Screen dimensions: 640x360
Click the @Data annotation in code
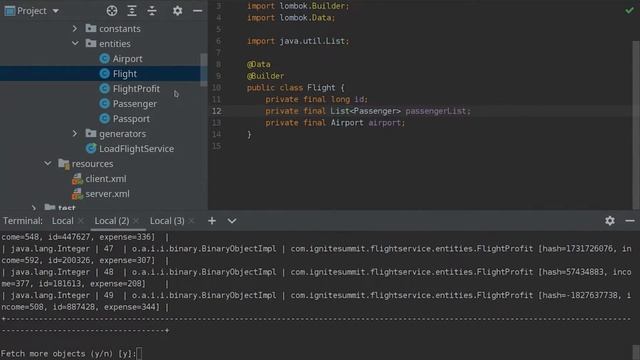[x=258, y=64]
